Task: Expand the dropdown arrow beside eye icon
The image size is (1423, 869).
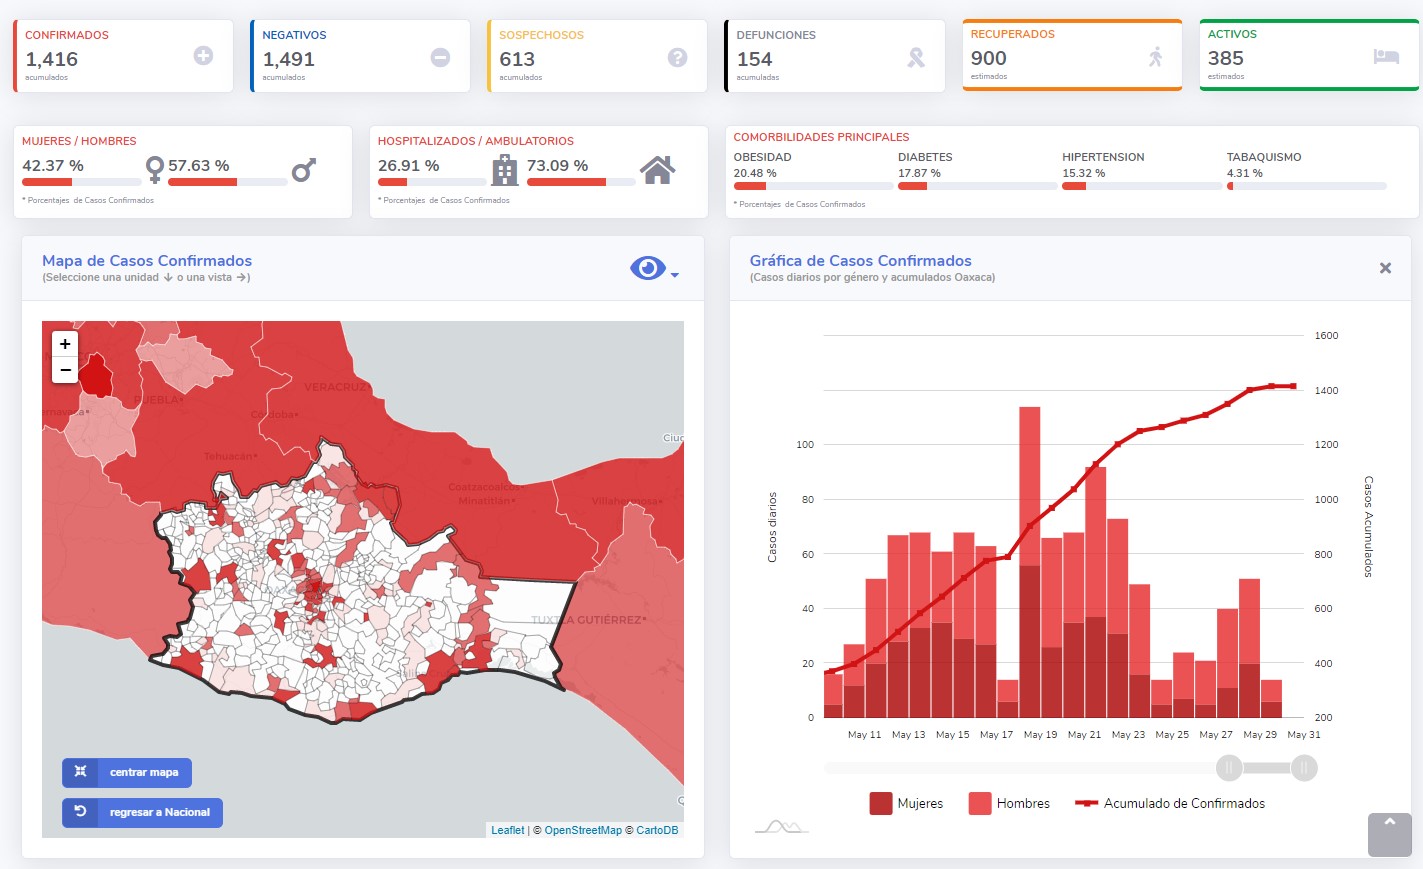Action: pyautogui.click(x=675, y=275)
